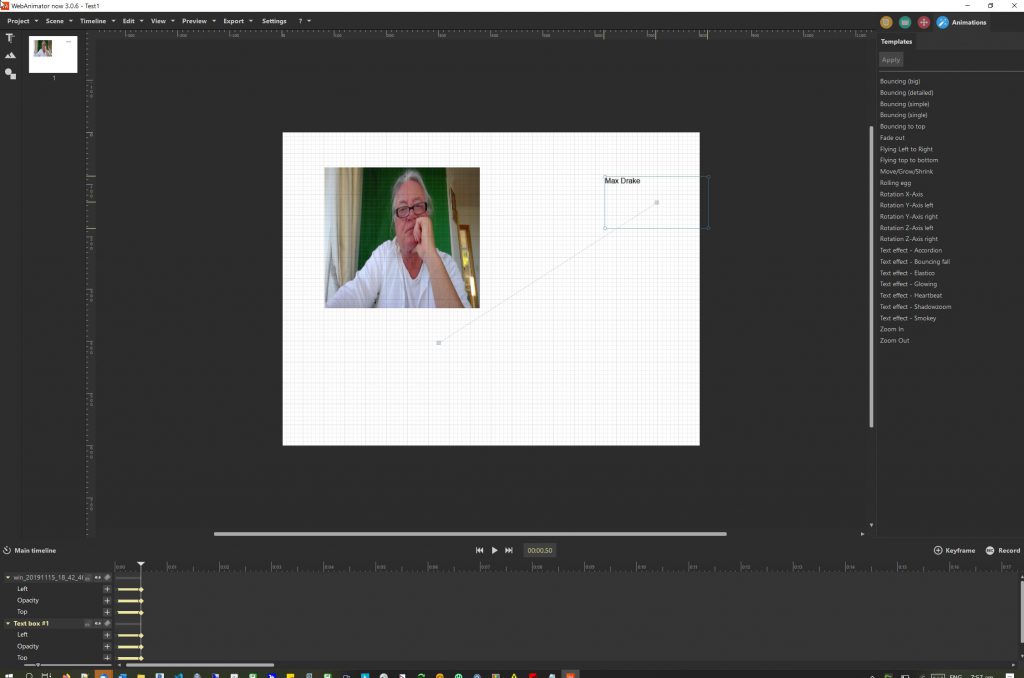Select the Text tool in left toolbar

click(x=10, y=38)
